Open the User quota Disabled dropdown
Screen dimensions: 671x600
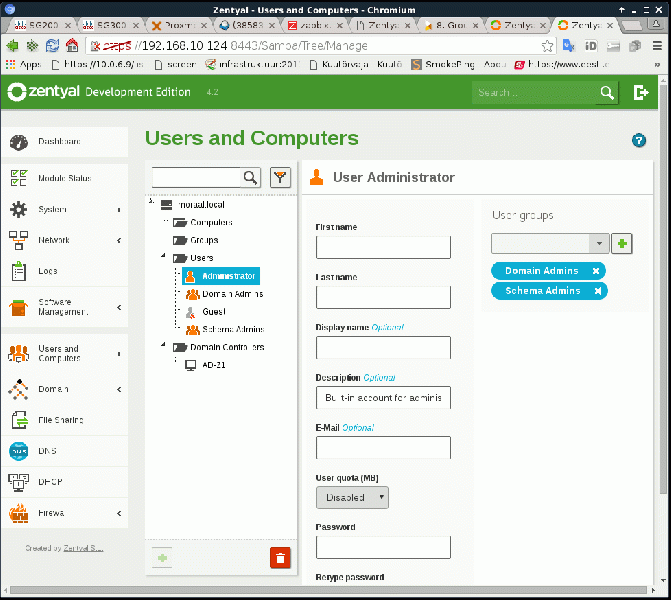[x=352, y=497]
